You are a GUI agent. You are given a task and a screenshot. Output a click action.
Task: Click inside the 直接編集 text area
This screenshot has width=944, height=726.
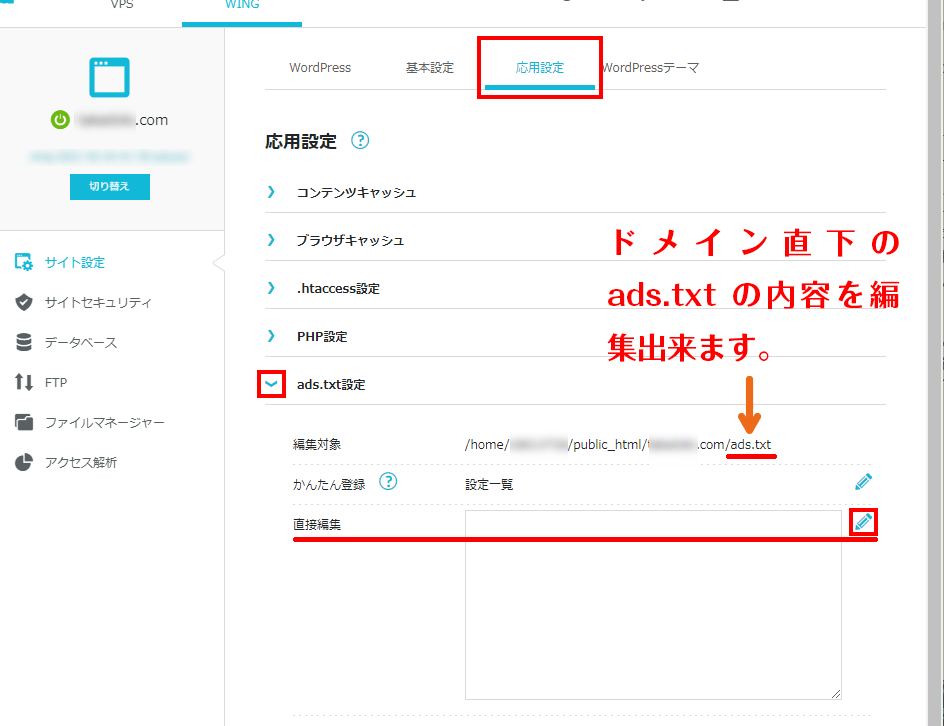tap(653, 605)
